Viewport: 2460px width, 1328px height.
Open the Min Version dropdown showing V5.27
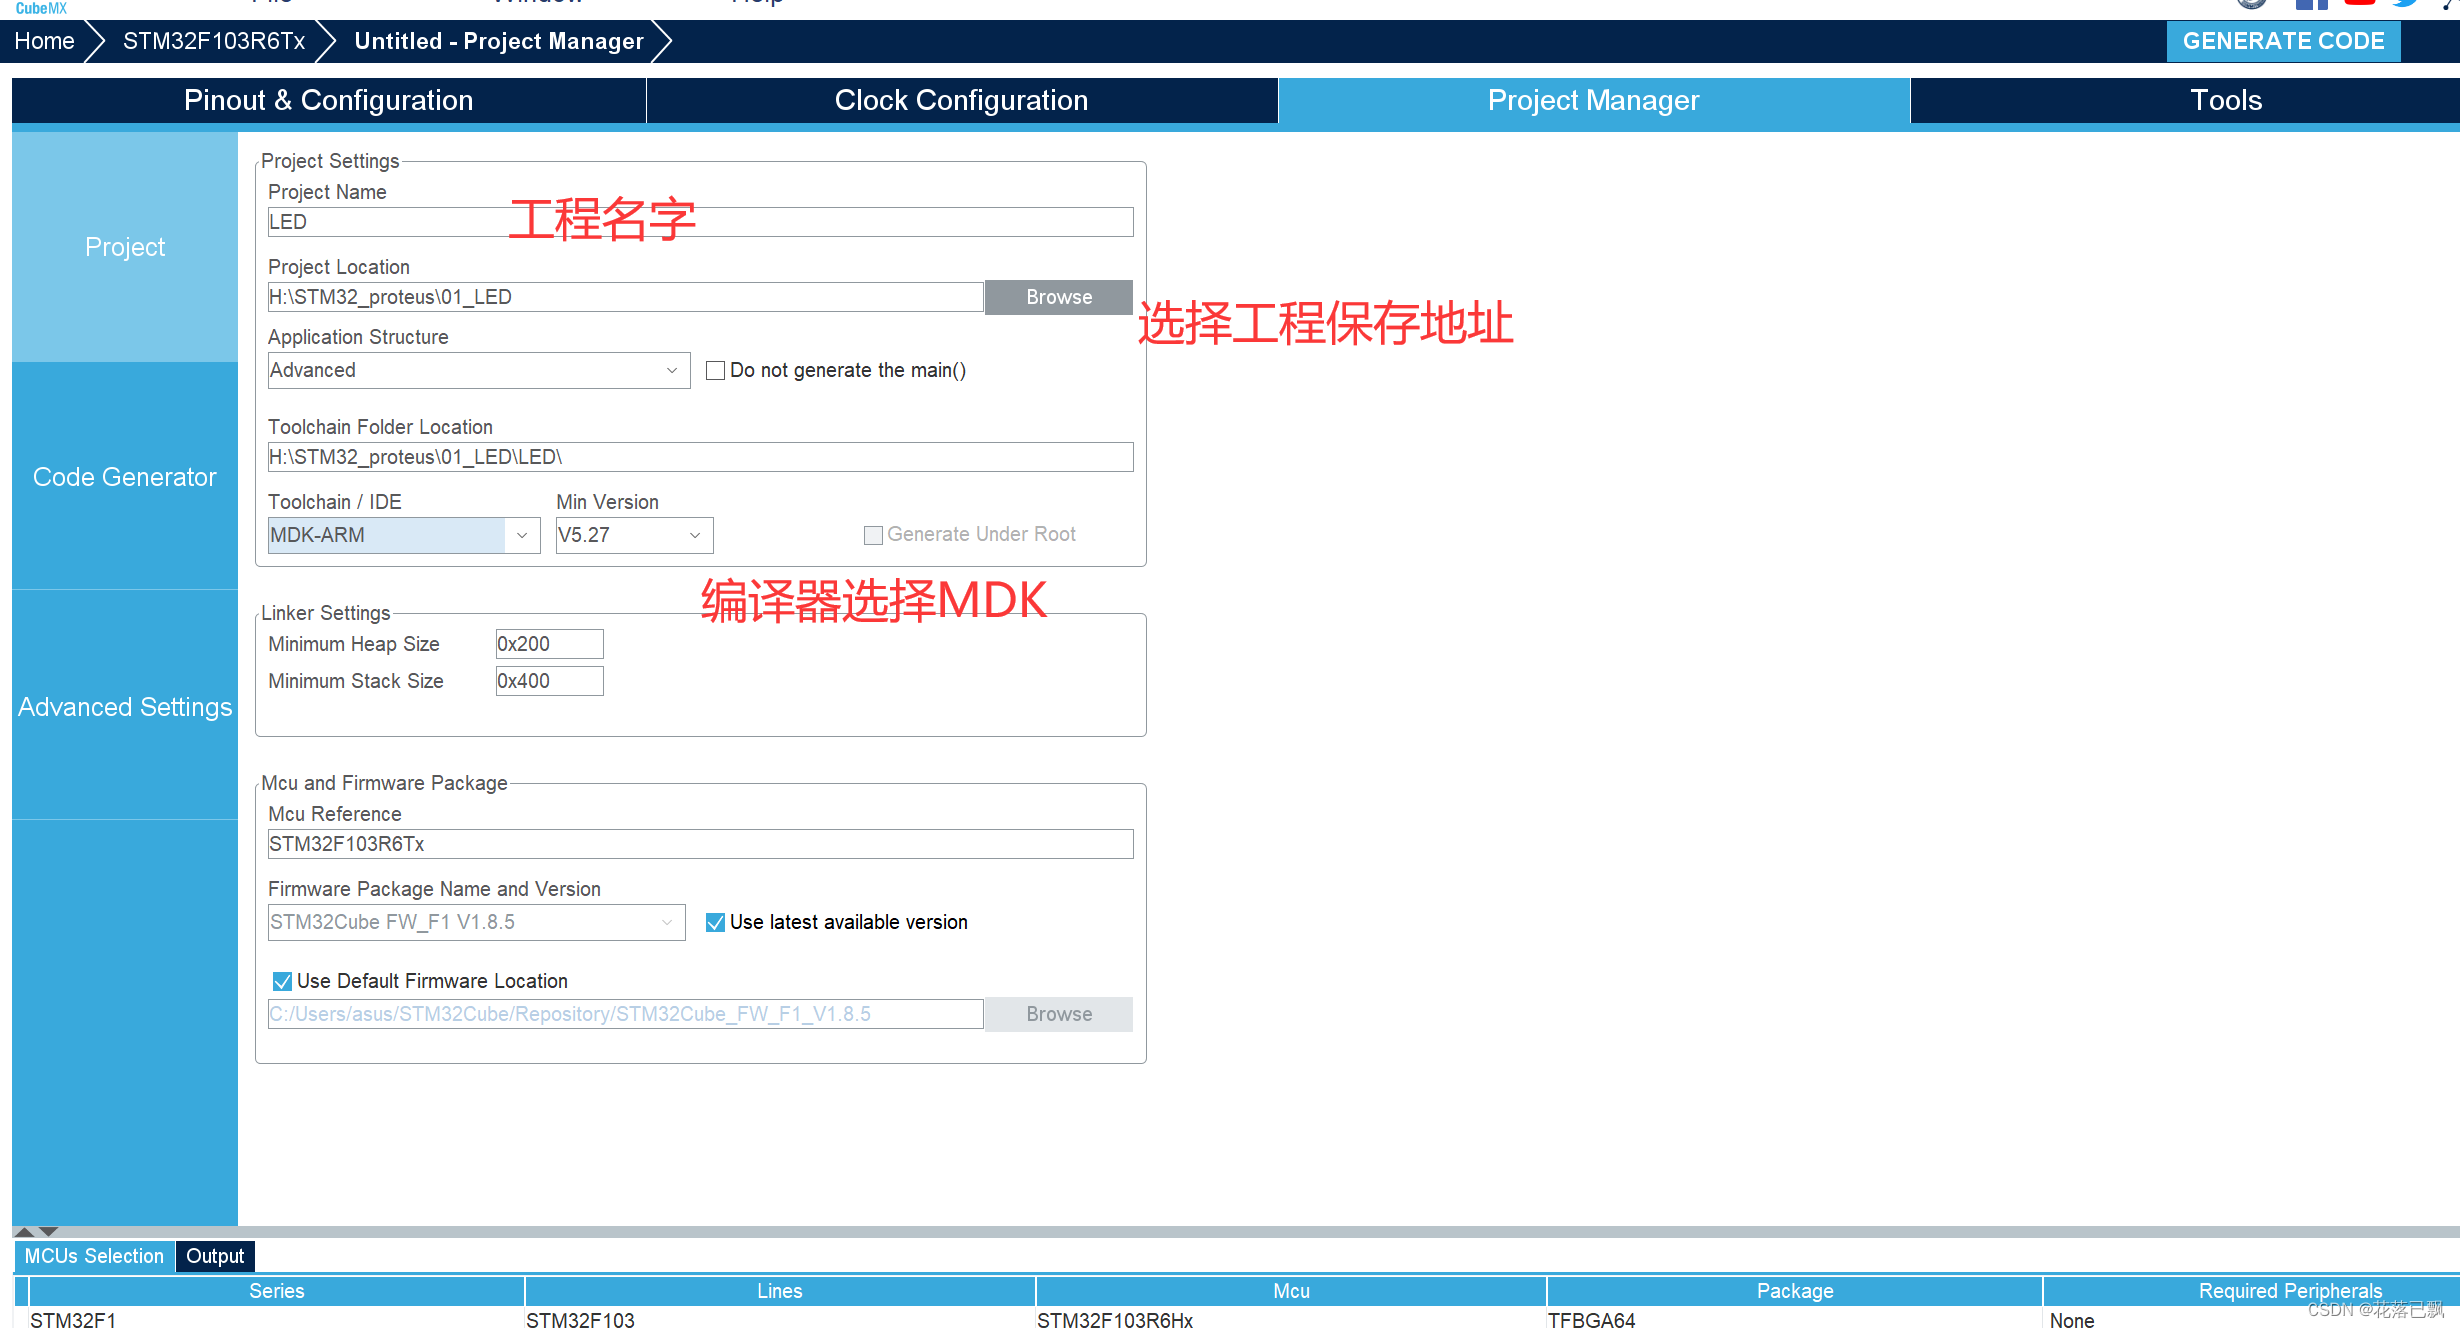[x=634, y=535]
